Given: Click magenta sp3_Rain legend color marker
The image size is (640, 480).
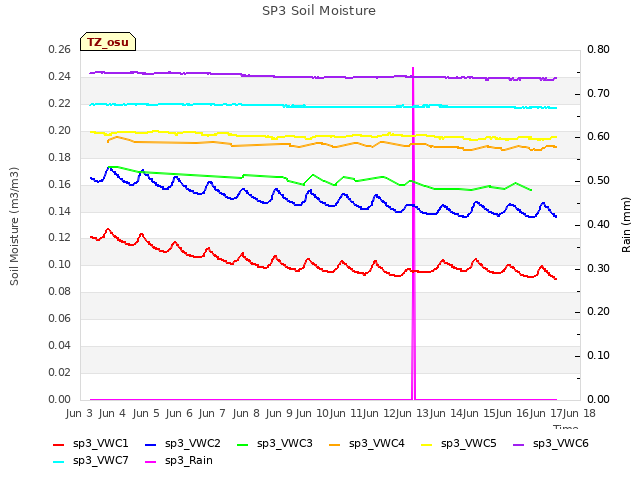Looking at the screenshot, I should tap(151, 462).
